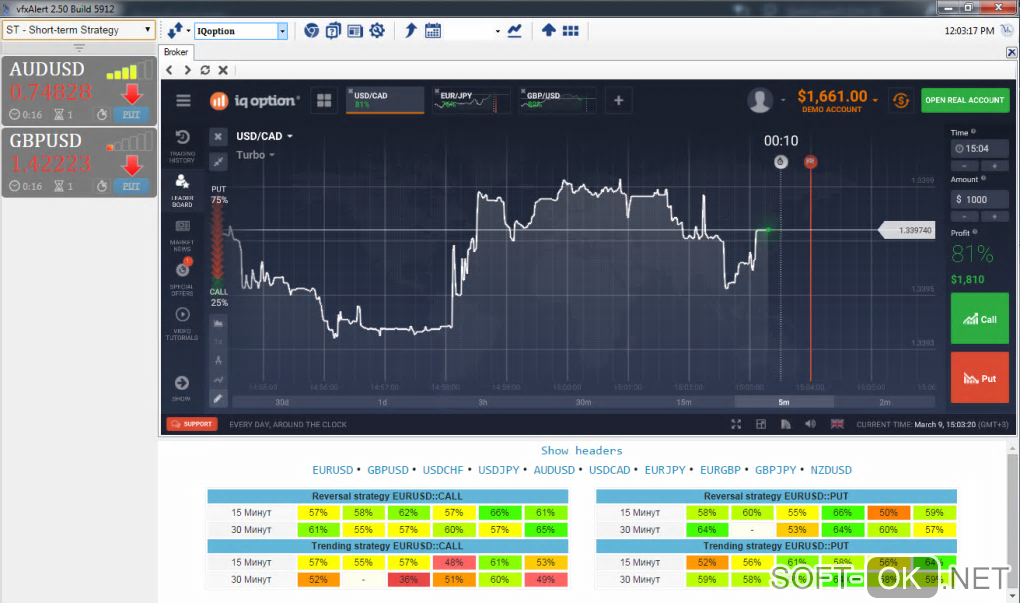Open the settings gear toolbar icon
Viewport: 1020px width, 603px height.
[x=377, y=31]
